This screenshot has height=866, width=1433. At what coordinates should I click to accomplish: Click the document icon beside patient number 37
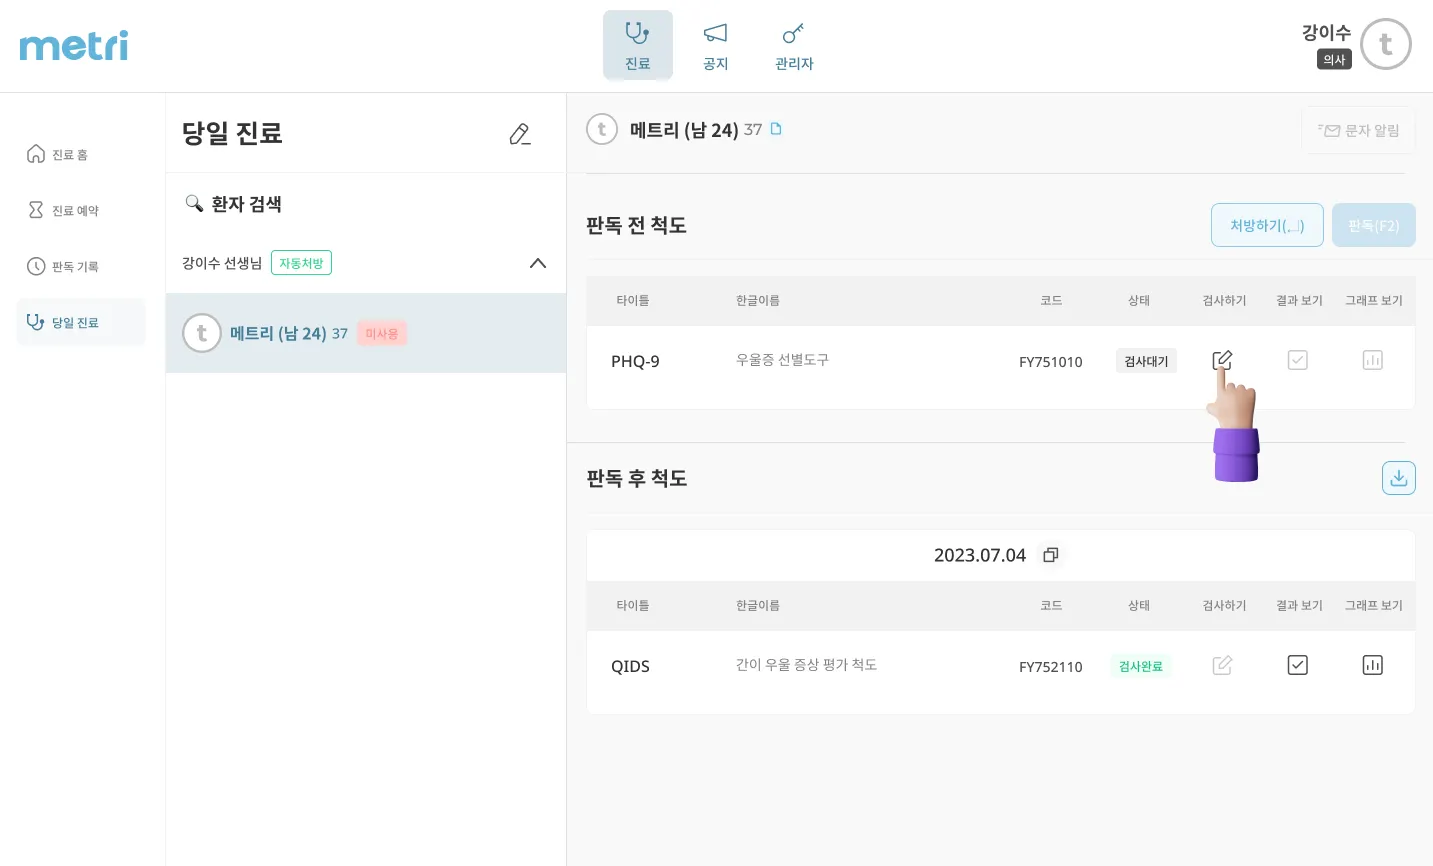coord(776,129)
